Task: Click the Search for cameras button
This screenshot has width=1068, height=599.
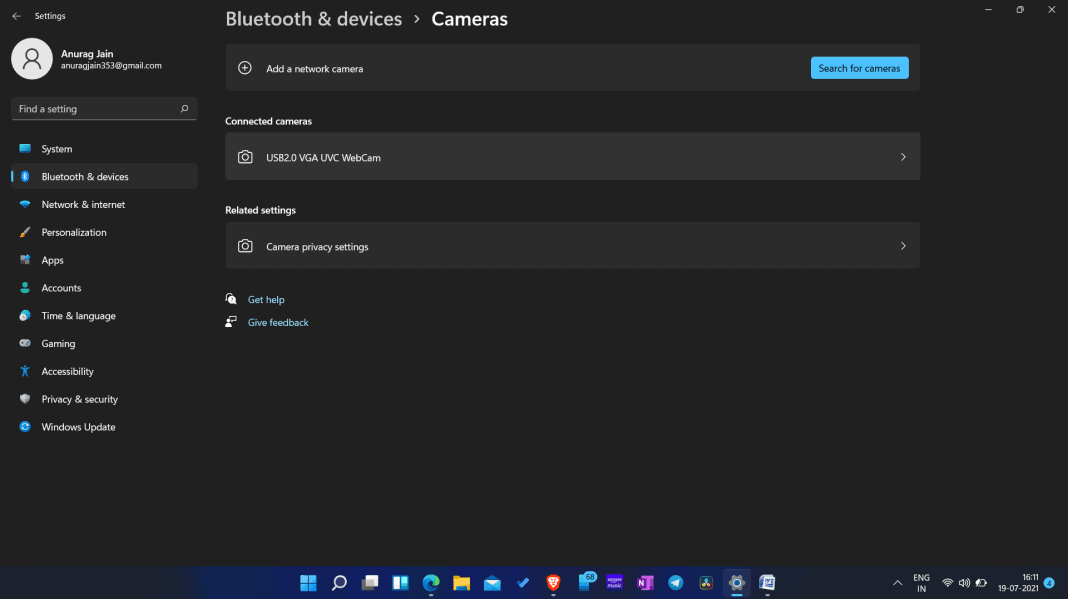Action: pyautogui.click(x=859, y=67)
